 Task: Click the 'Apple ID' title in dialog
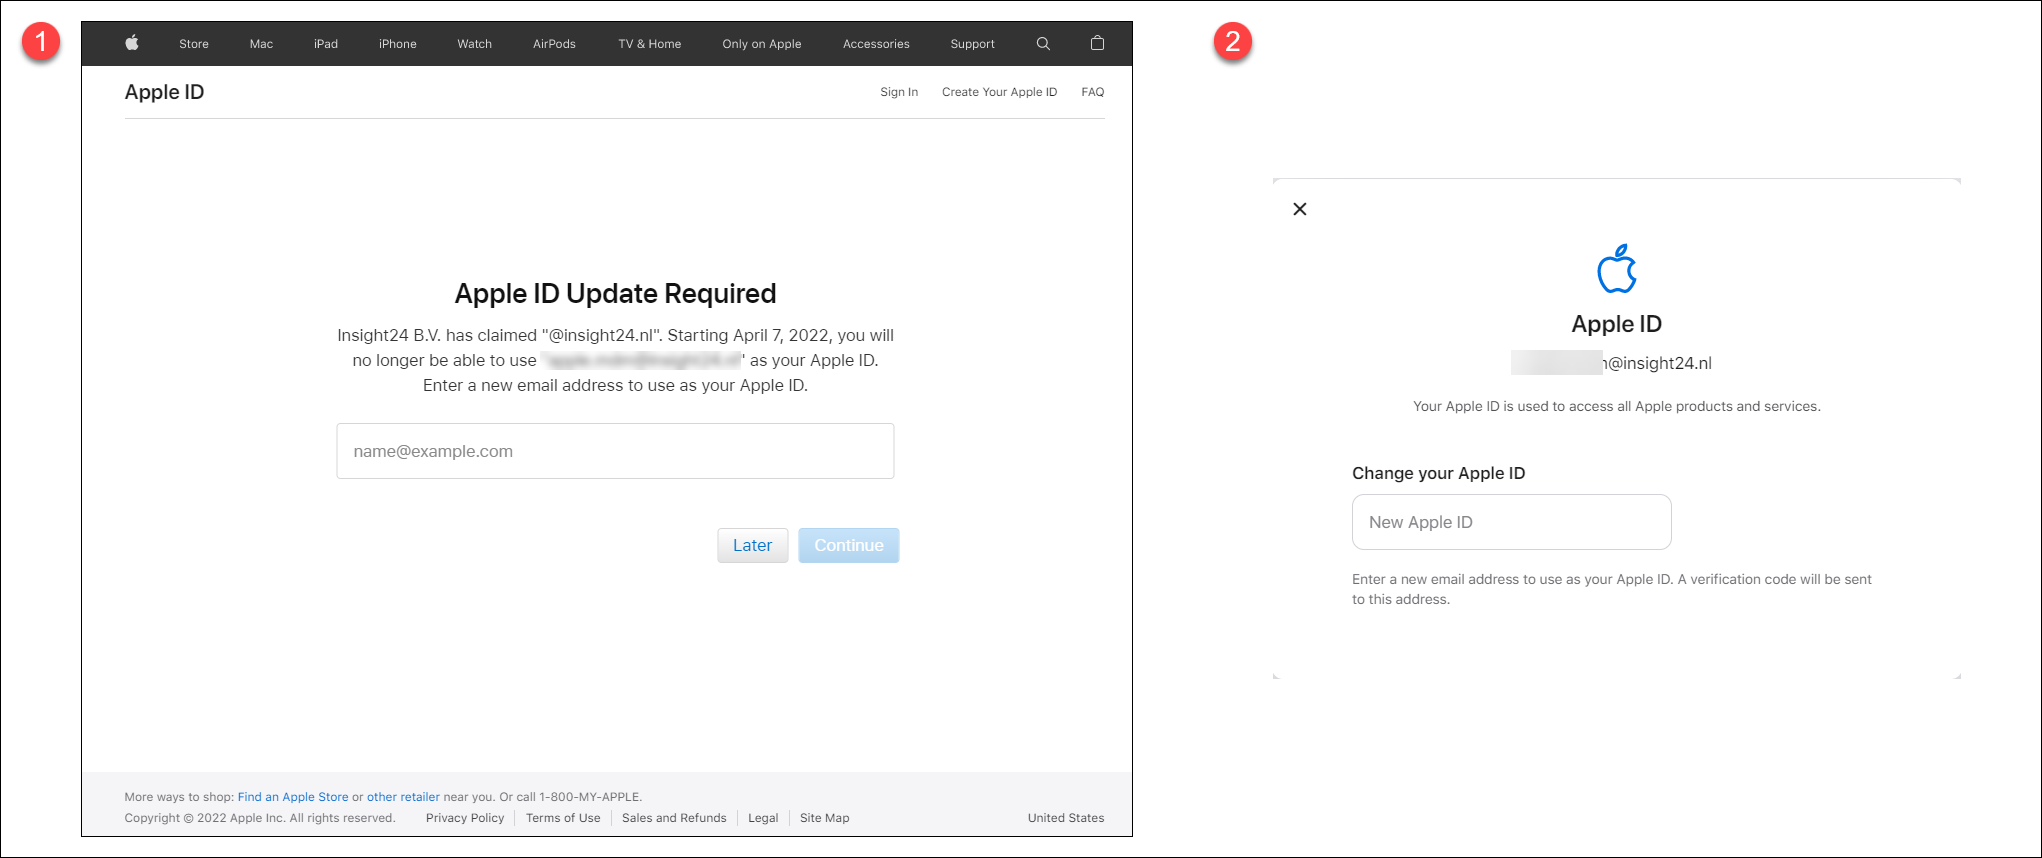tap(1616, 324)
